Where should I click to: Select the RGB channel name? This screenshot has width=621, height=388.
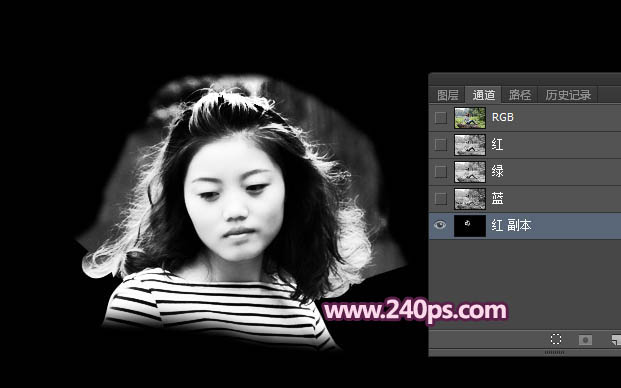pyautogui.click(x=503, y=117)
